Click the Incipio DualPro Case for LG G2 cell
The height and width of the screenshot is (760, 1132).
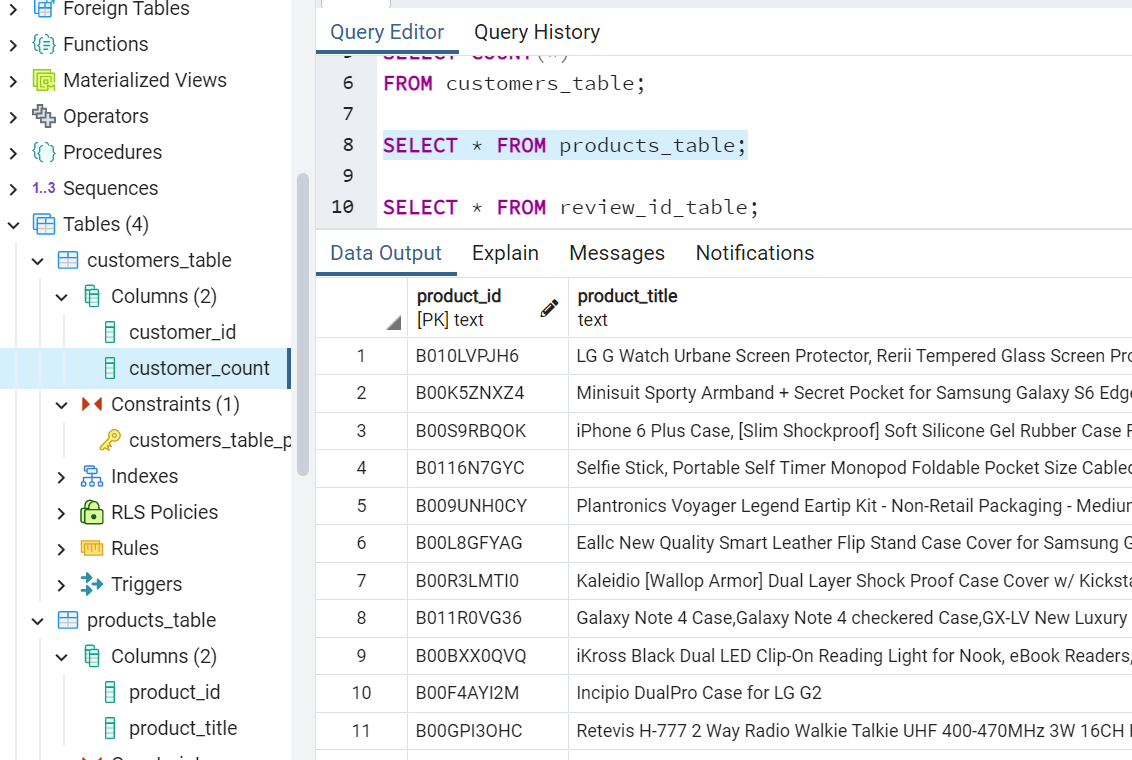(x=850, y=694)
